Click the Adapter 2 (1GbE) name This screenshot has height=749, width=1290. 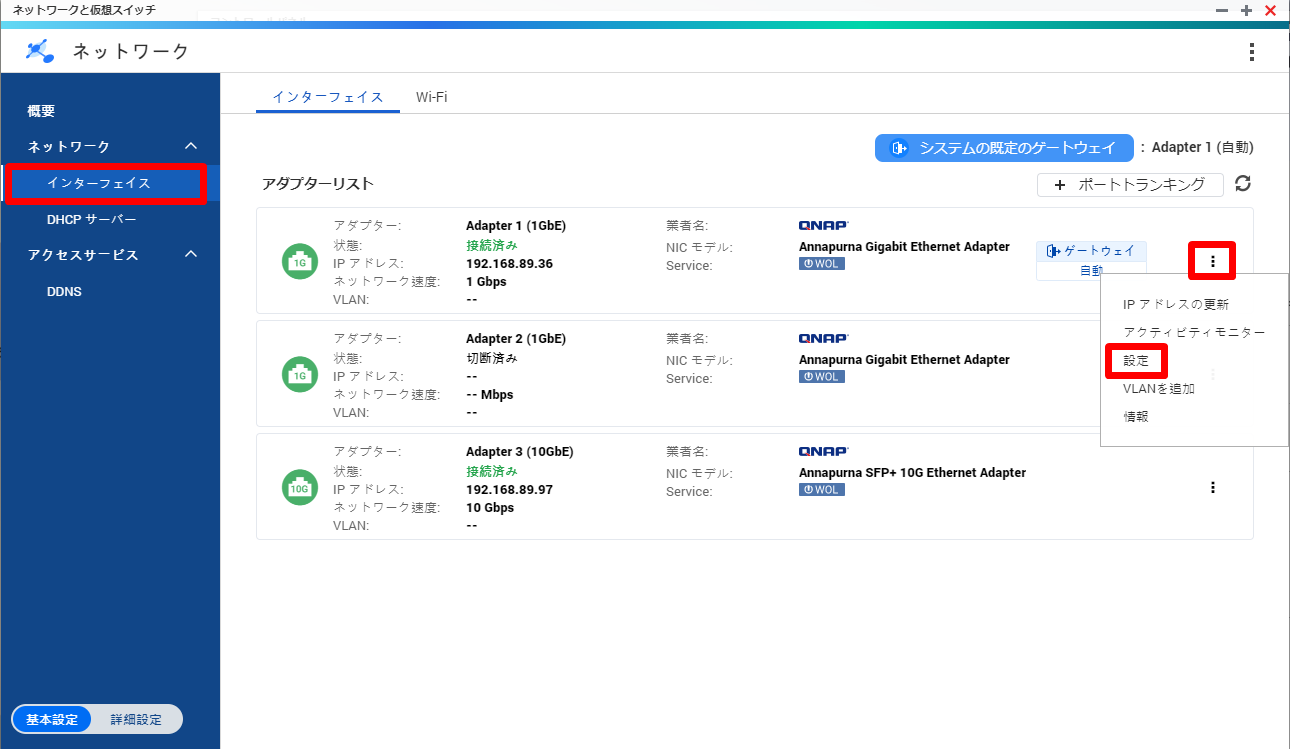(x=516, y=339)
